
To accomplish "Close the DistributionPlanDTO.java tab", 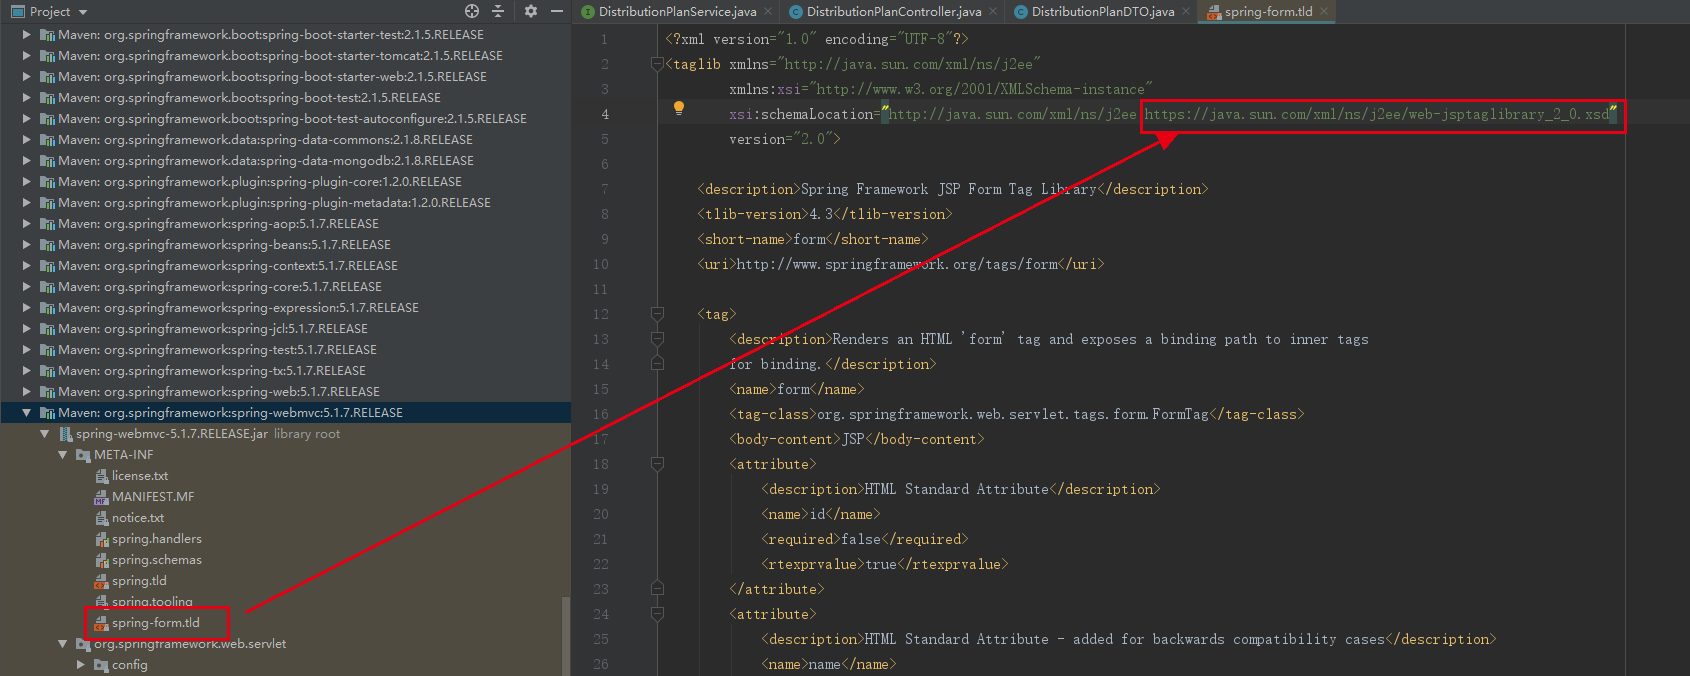I will [x=1186, y=12].
